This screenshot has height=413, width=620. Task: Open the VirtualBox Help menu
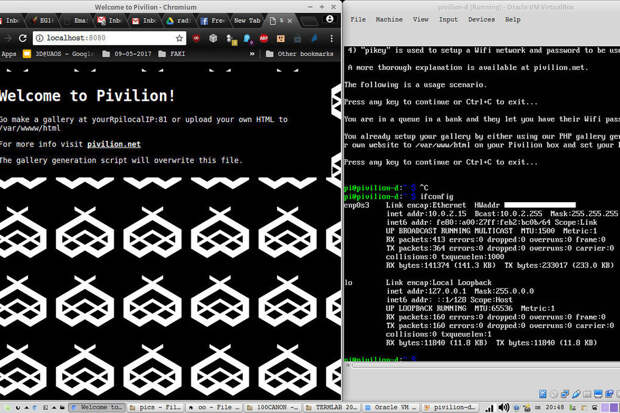pos(512,19)
